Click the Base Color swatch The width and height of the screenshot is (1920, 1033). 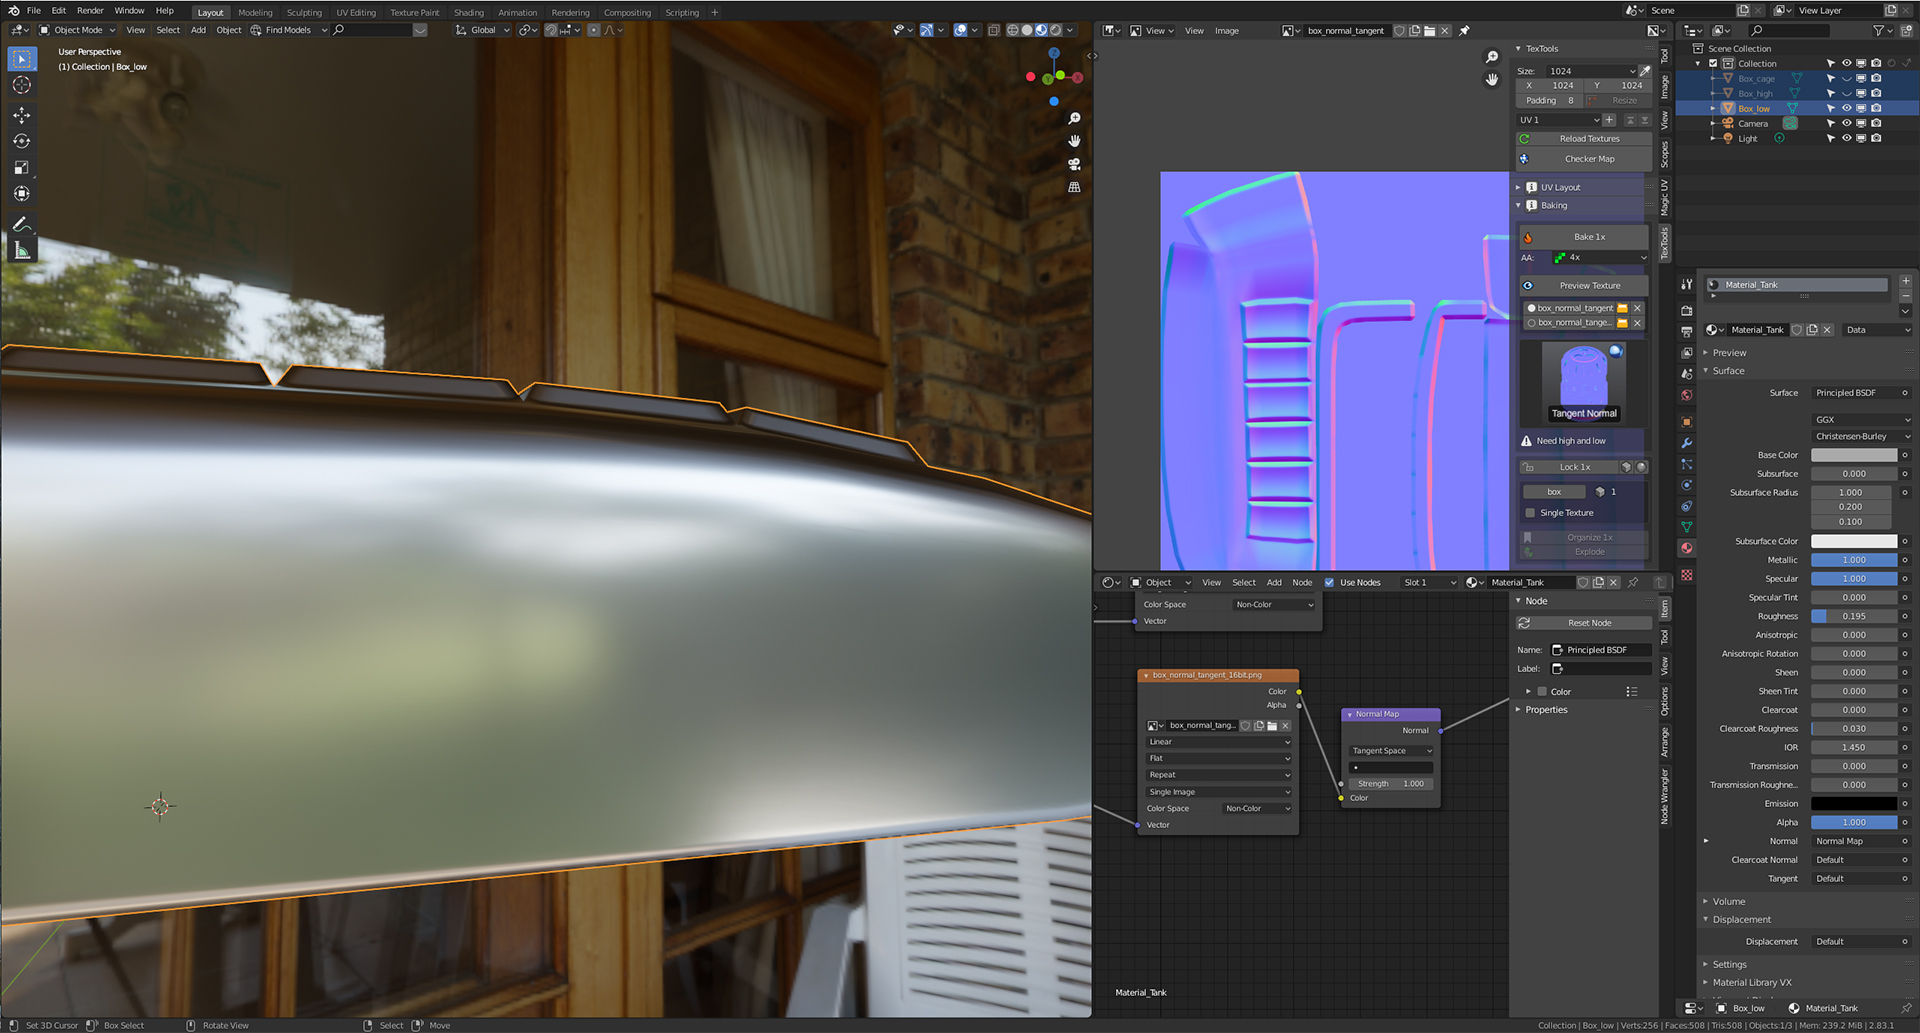coord(1854,455)
